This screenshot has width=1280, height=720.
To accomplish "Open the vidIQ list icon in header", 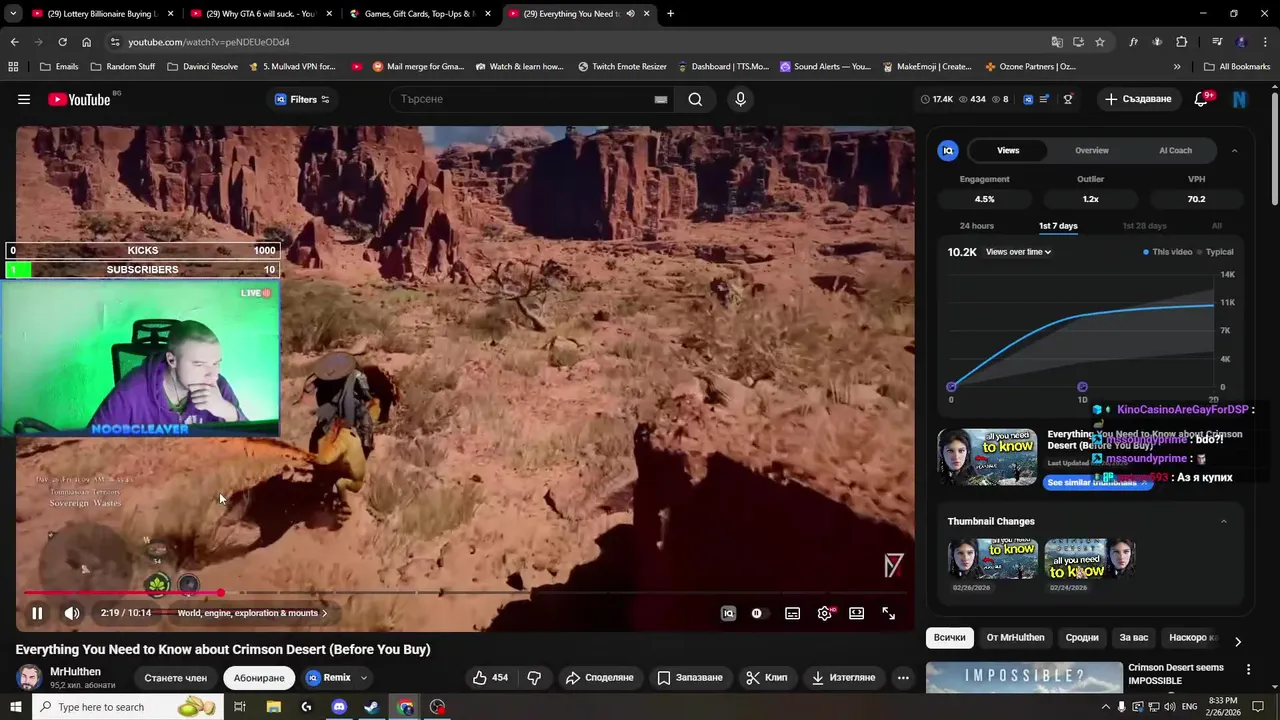I will click(1045, 99).
